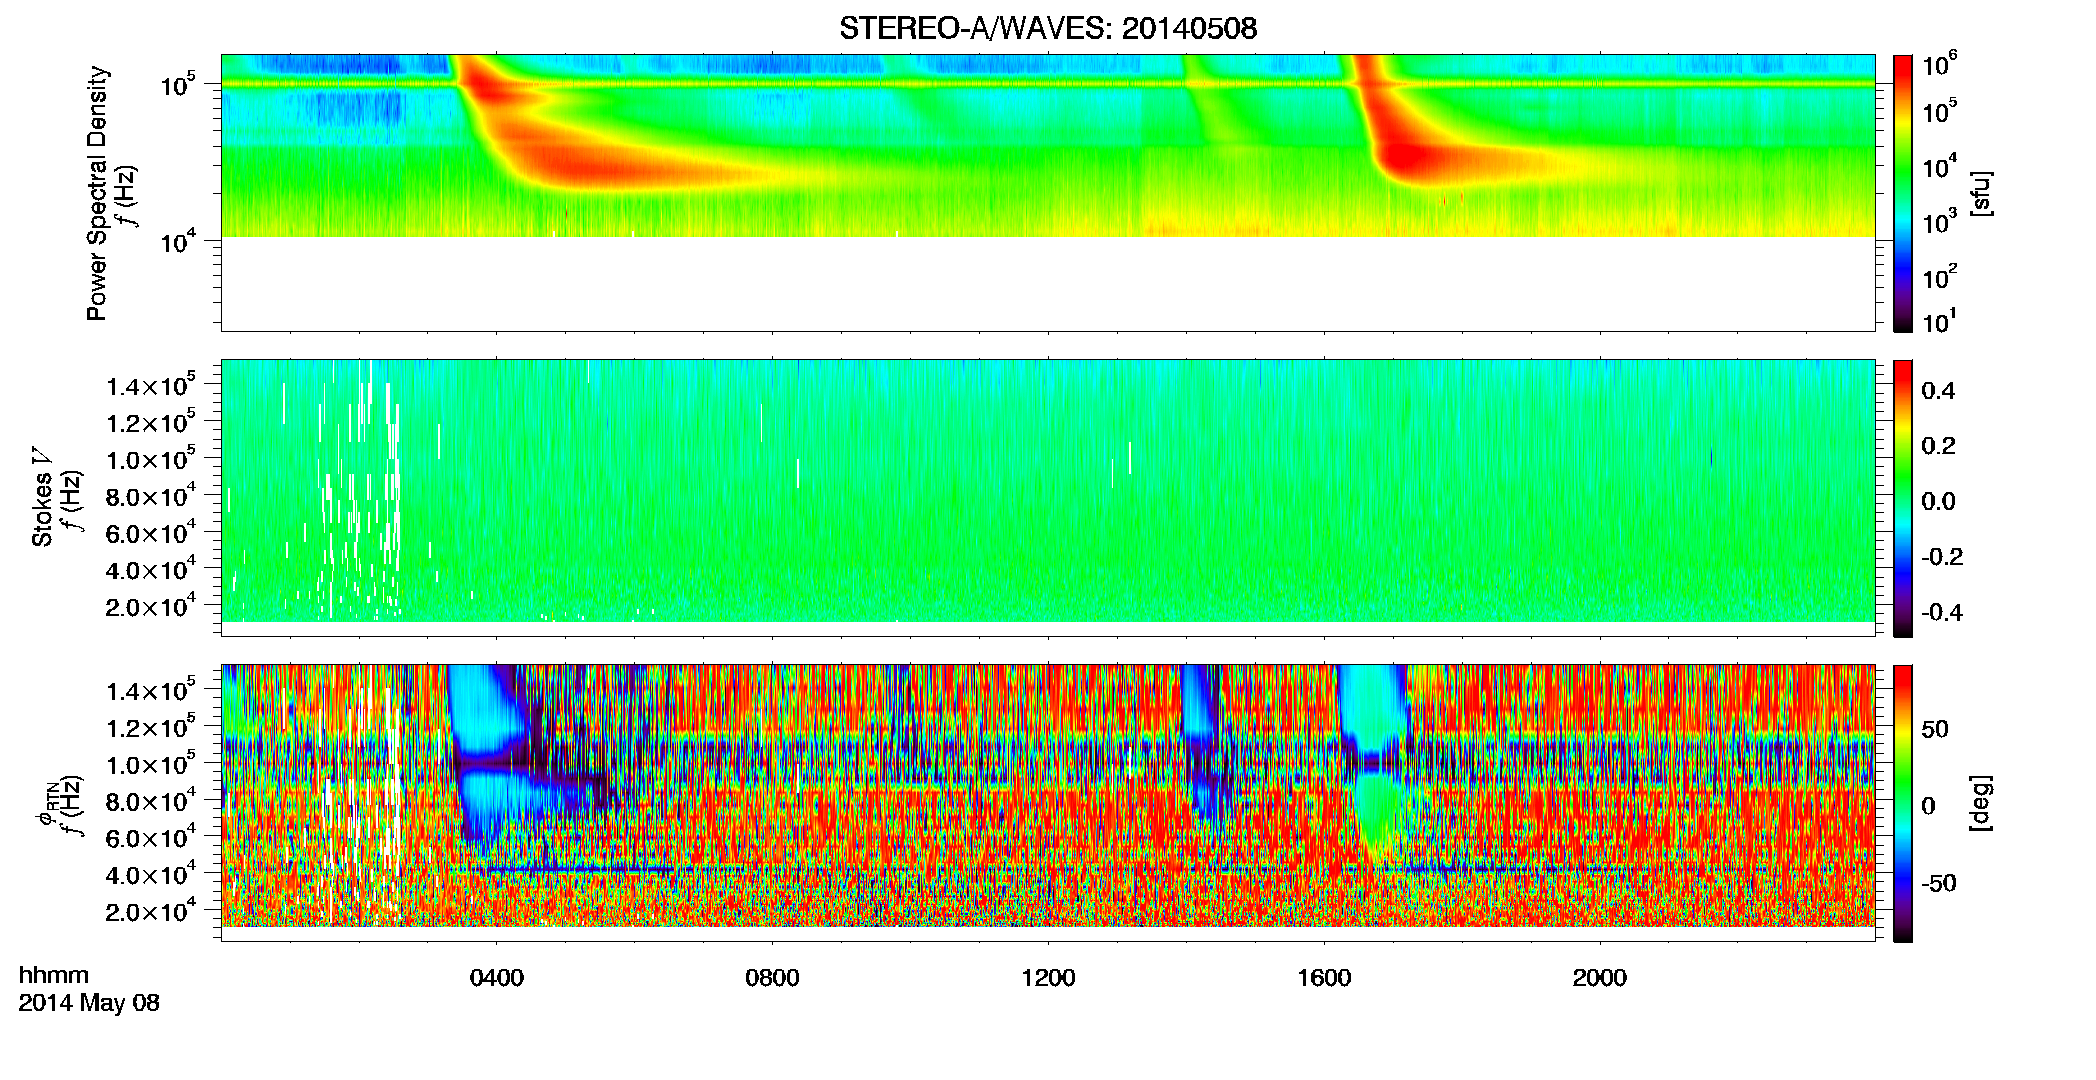
Task: Click the Power Spectral Density axis label
Action: pyautogui.click(x=97, y=193)
